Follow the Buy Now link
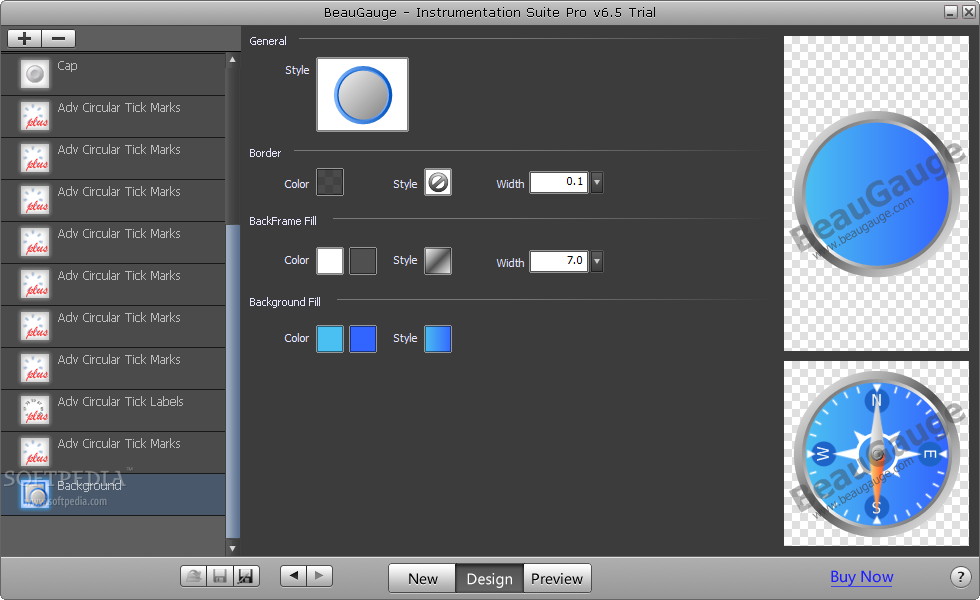980x600 pixels. click(x=861, y=577)
